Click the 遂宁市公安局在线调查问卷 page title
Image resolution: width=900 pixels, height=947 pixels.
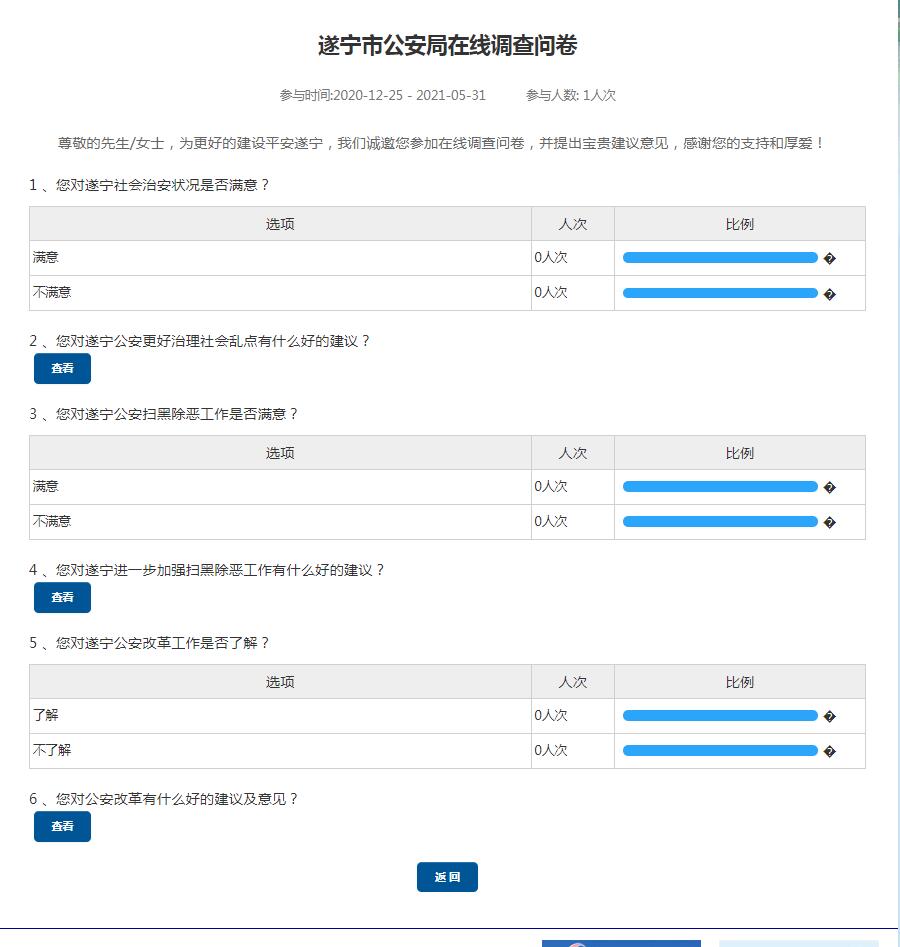tap(447, 46)
